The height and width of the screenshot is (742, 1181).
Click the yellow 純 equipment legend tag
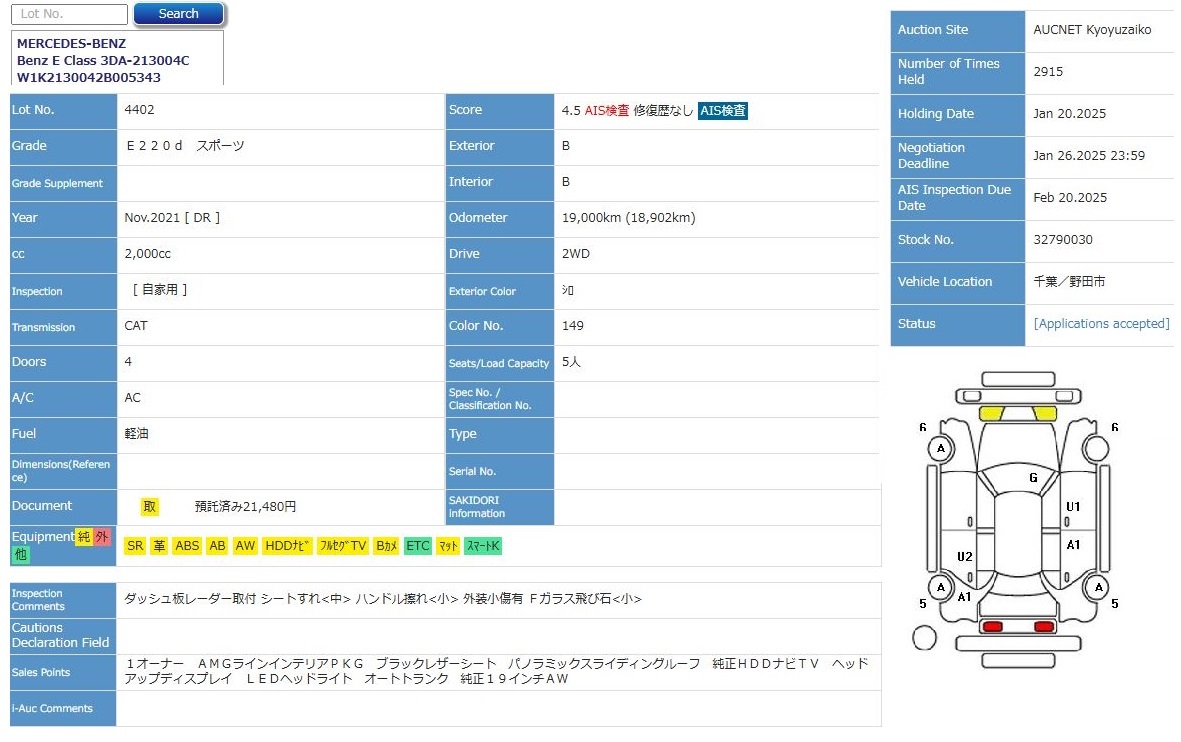(x=84, y=537)
